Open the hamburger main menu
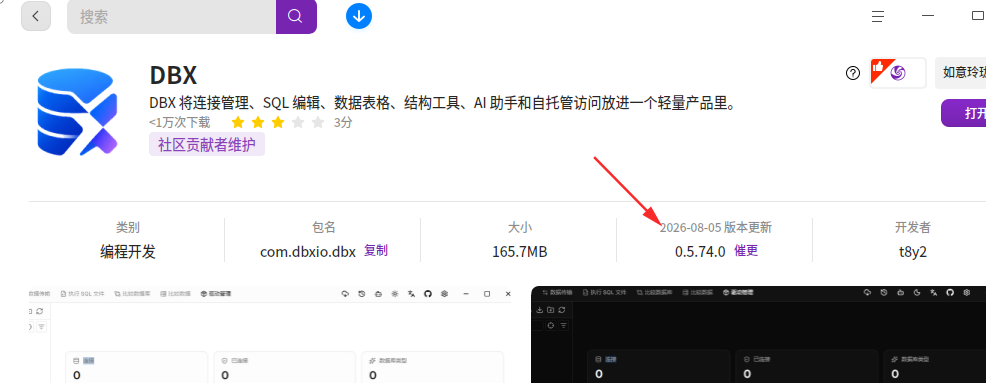Viewport: 986px width, 383px height. pyautogui.click(x=878, y=16)
